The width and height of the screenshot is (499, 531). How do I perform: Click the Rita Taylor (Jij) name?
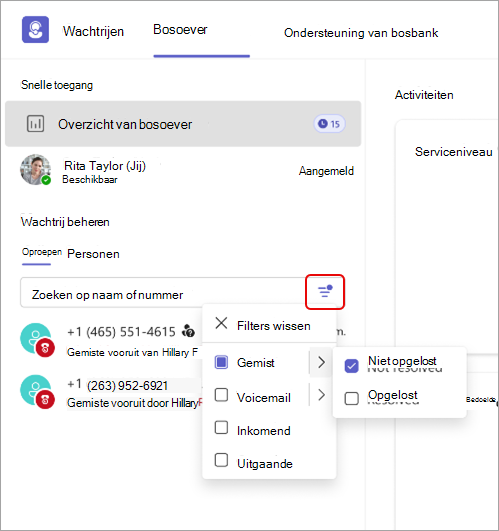click(105, 166)
